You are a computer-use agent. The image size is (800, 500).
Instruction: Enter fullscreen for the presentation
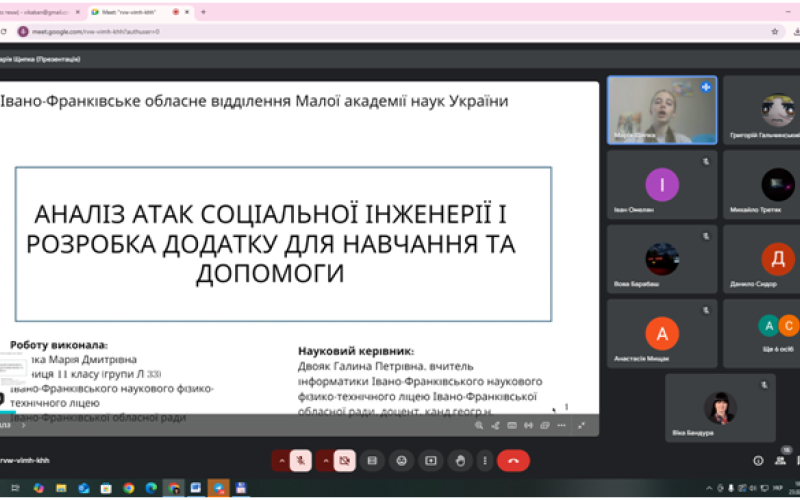581,426
